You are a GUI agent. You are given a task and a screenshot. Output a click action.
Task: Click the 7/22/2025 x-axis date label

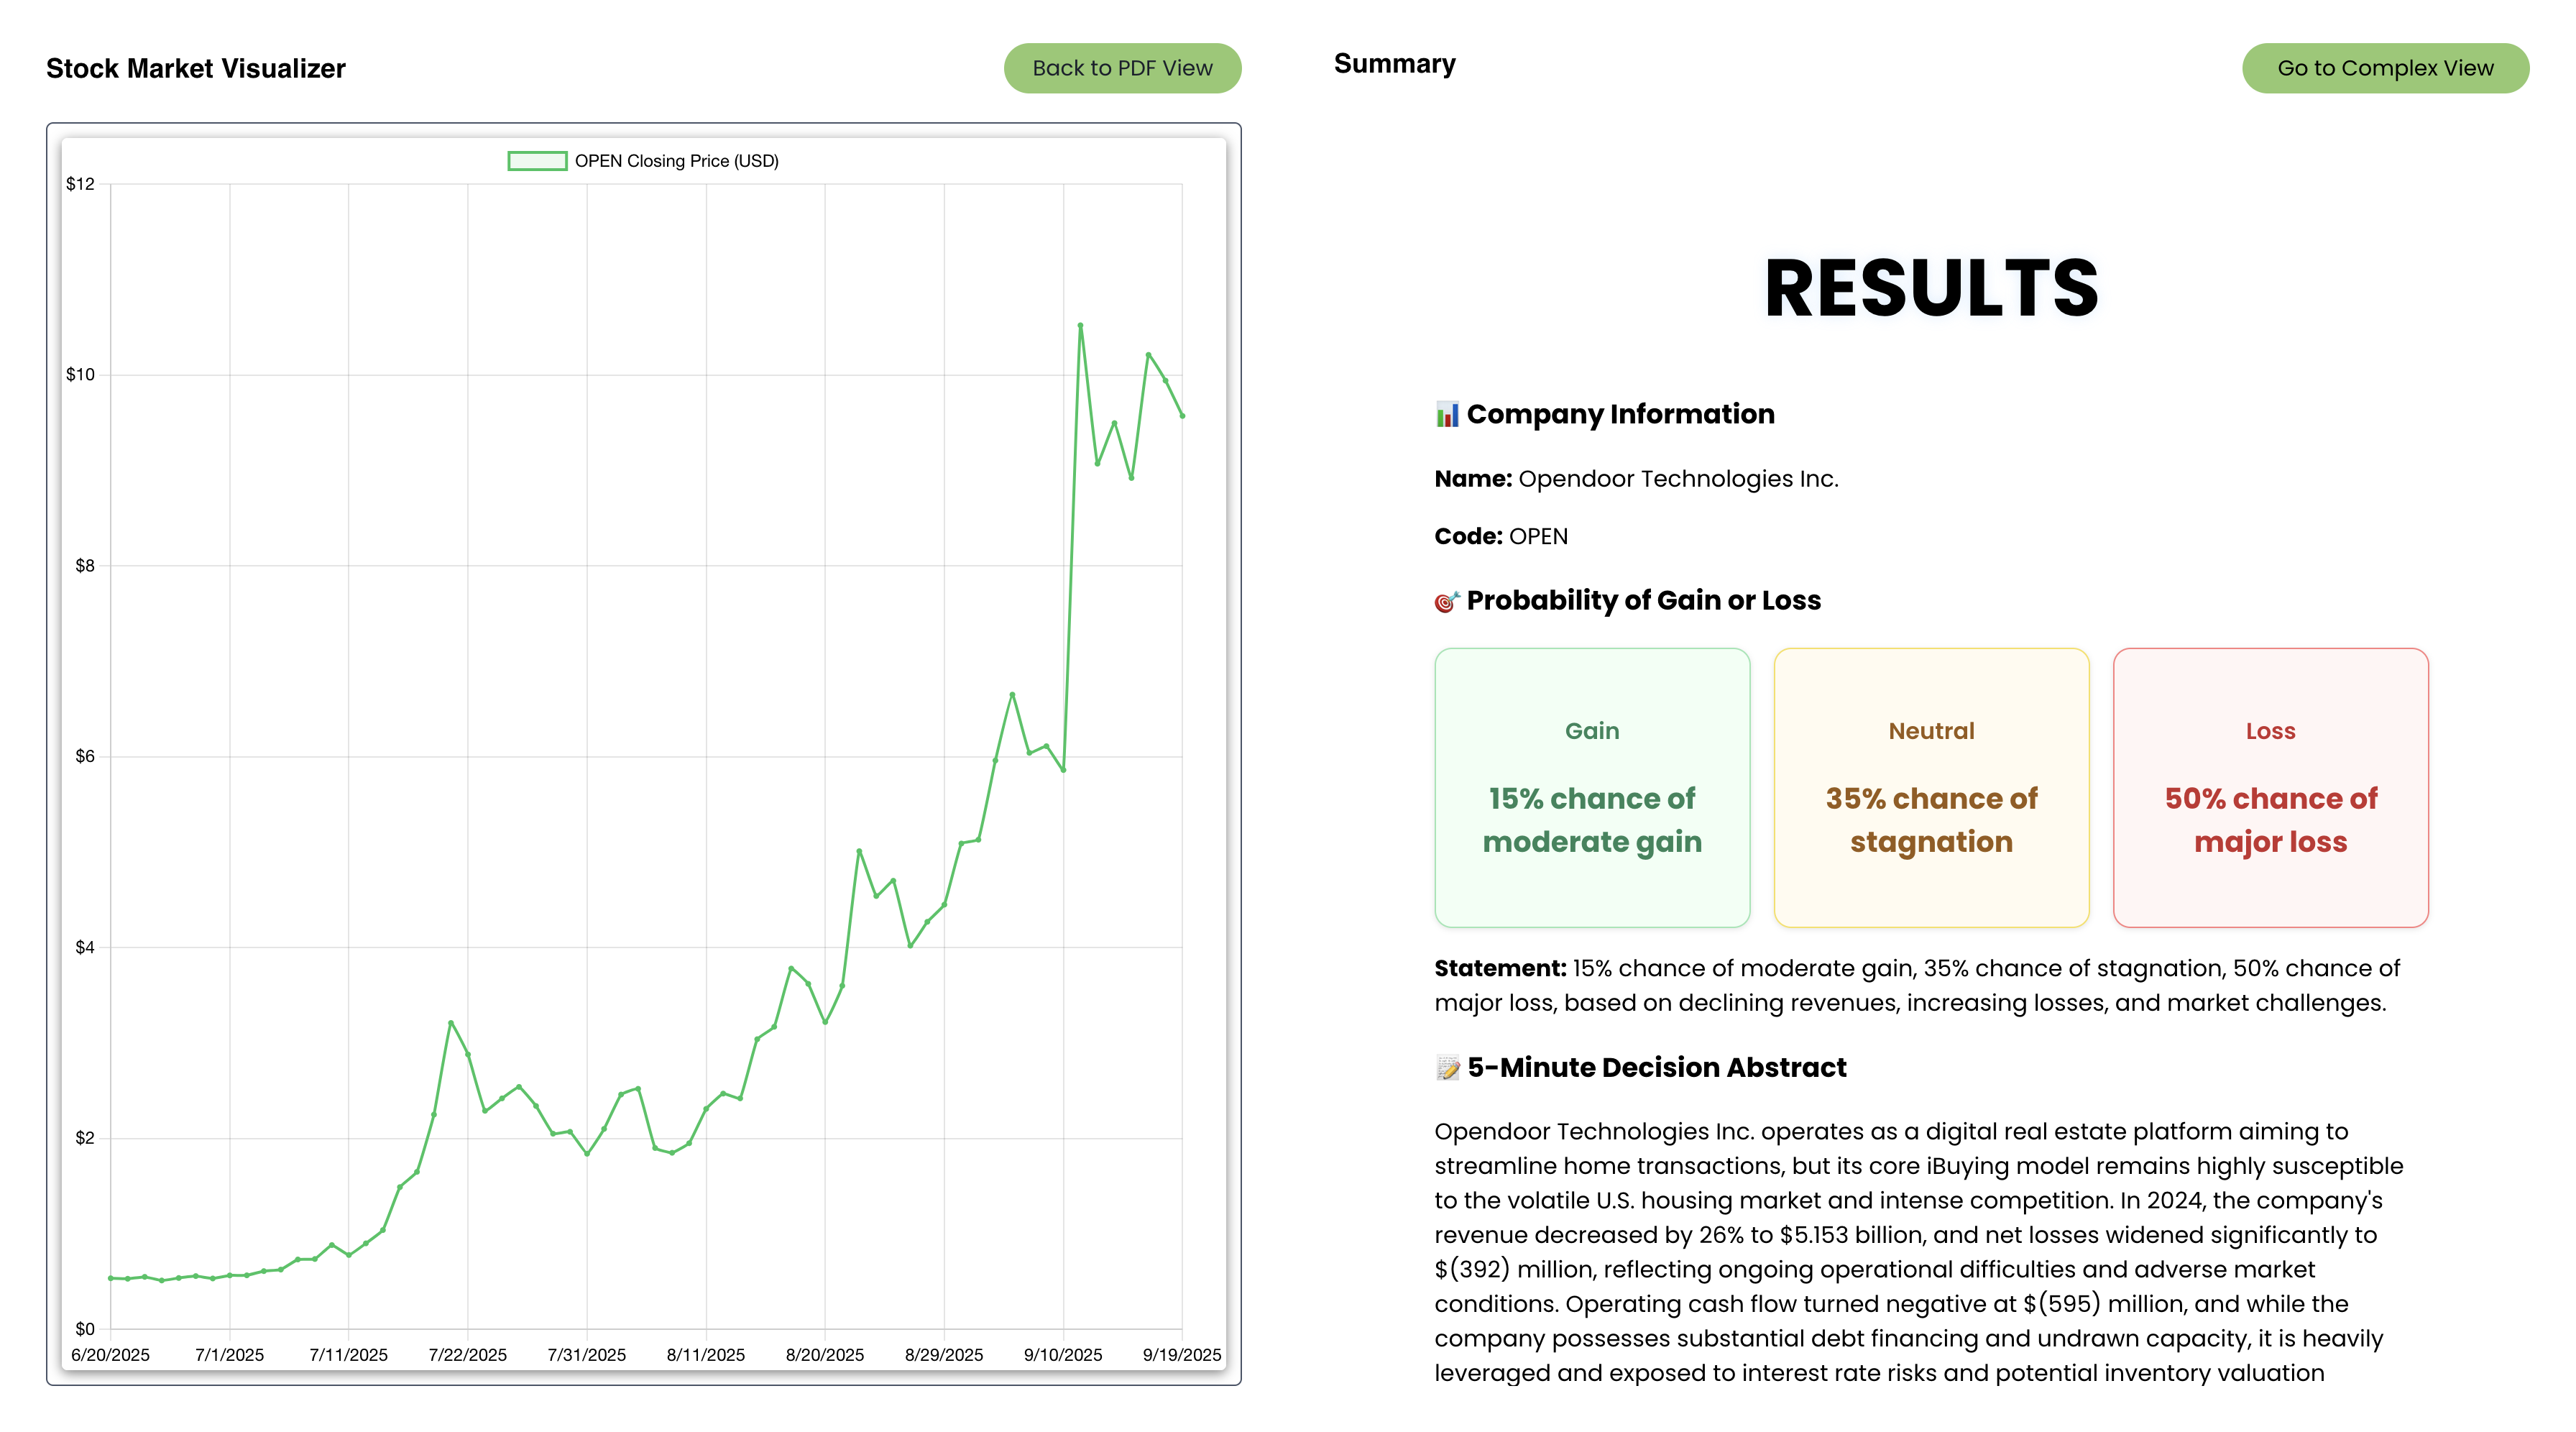pyautogui.click(x=467, y=1354)
